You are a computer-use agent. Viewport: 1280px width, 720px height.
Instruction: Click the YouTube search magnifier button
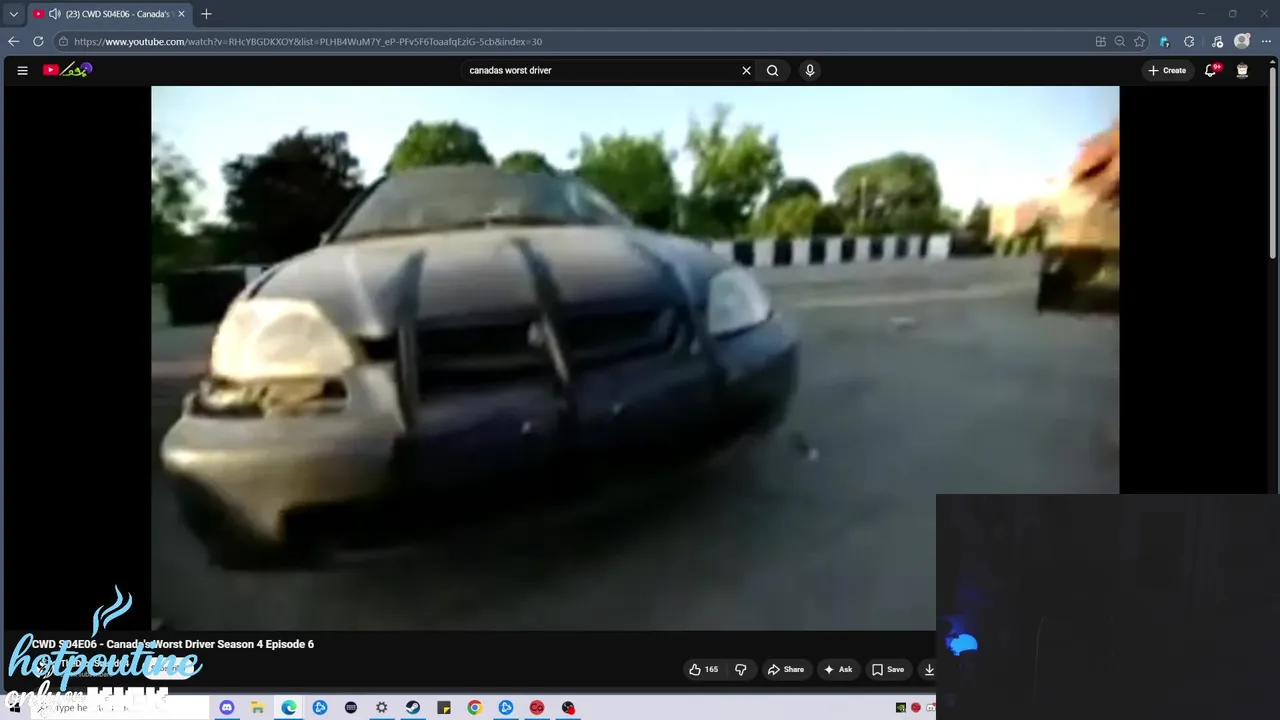[x=772, y=70]
